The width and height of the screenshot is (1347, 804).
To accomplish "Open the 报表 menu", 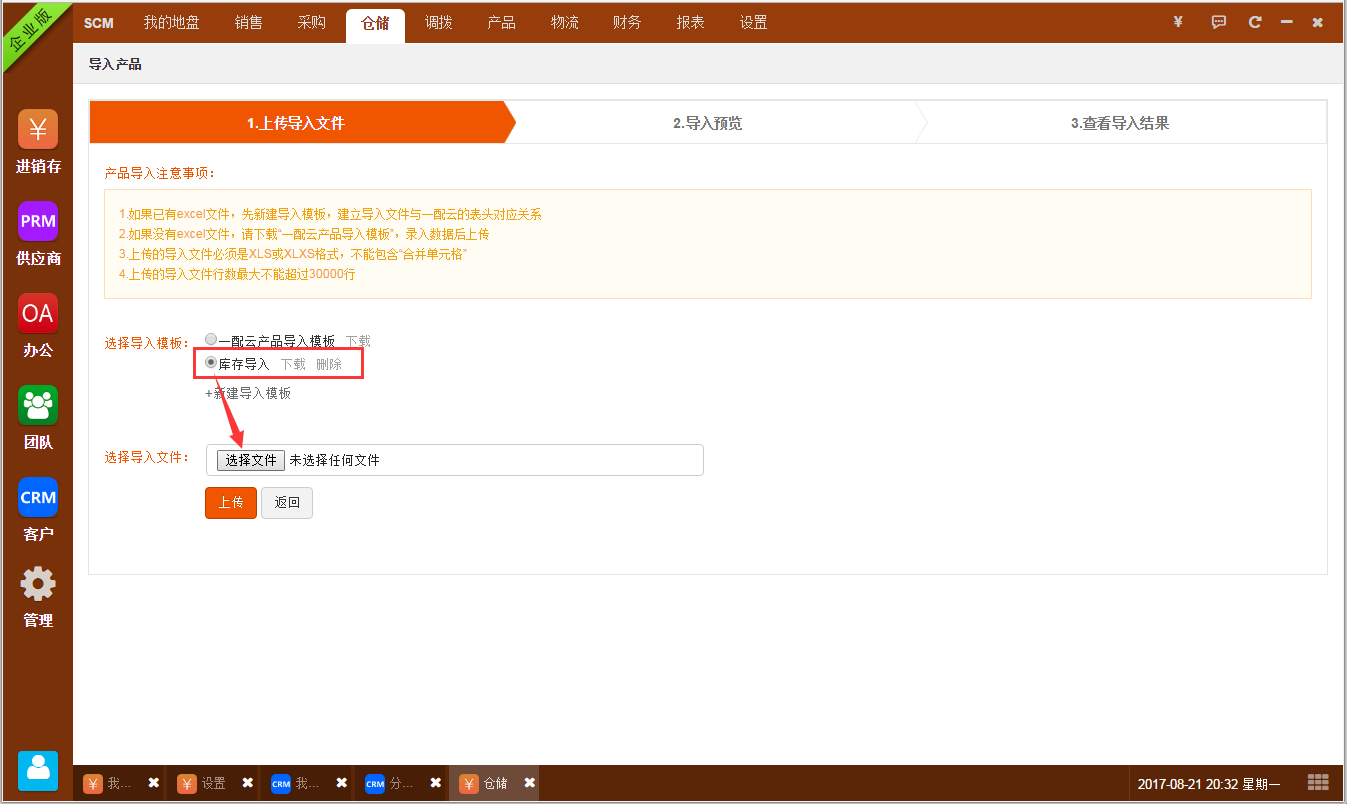I will pos(691,22).
